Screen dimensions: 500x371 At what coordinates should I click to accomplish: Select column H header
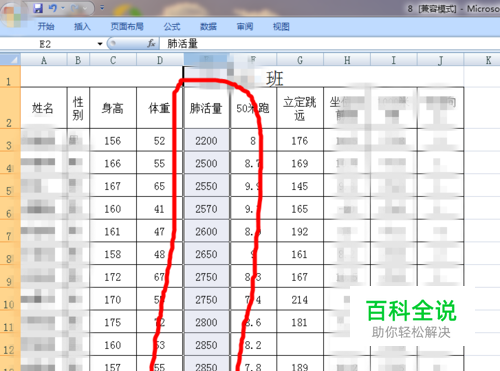[x=347, y=60]
